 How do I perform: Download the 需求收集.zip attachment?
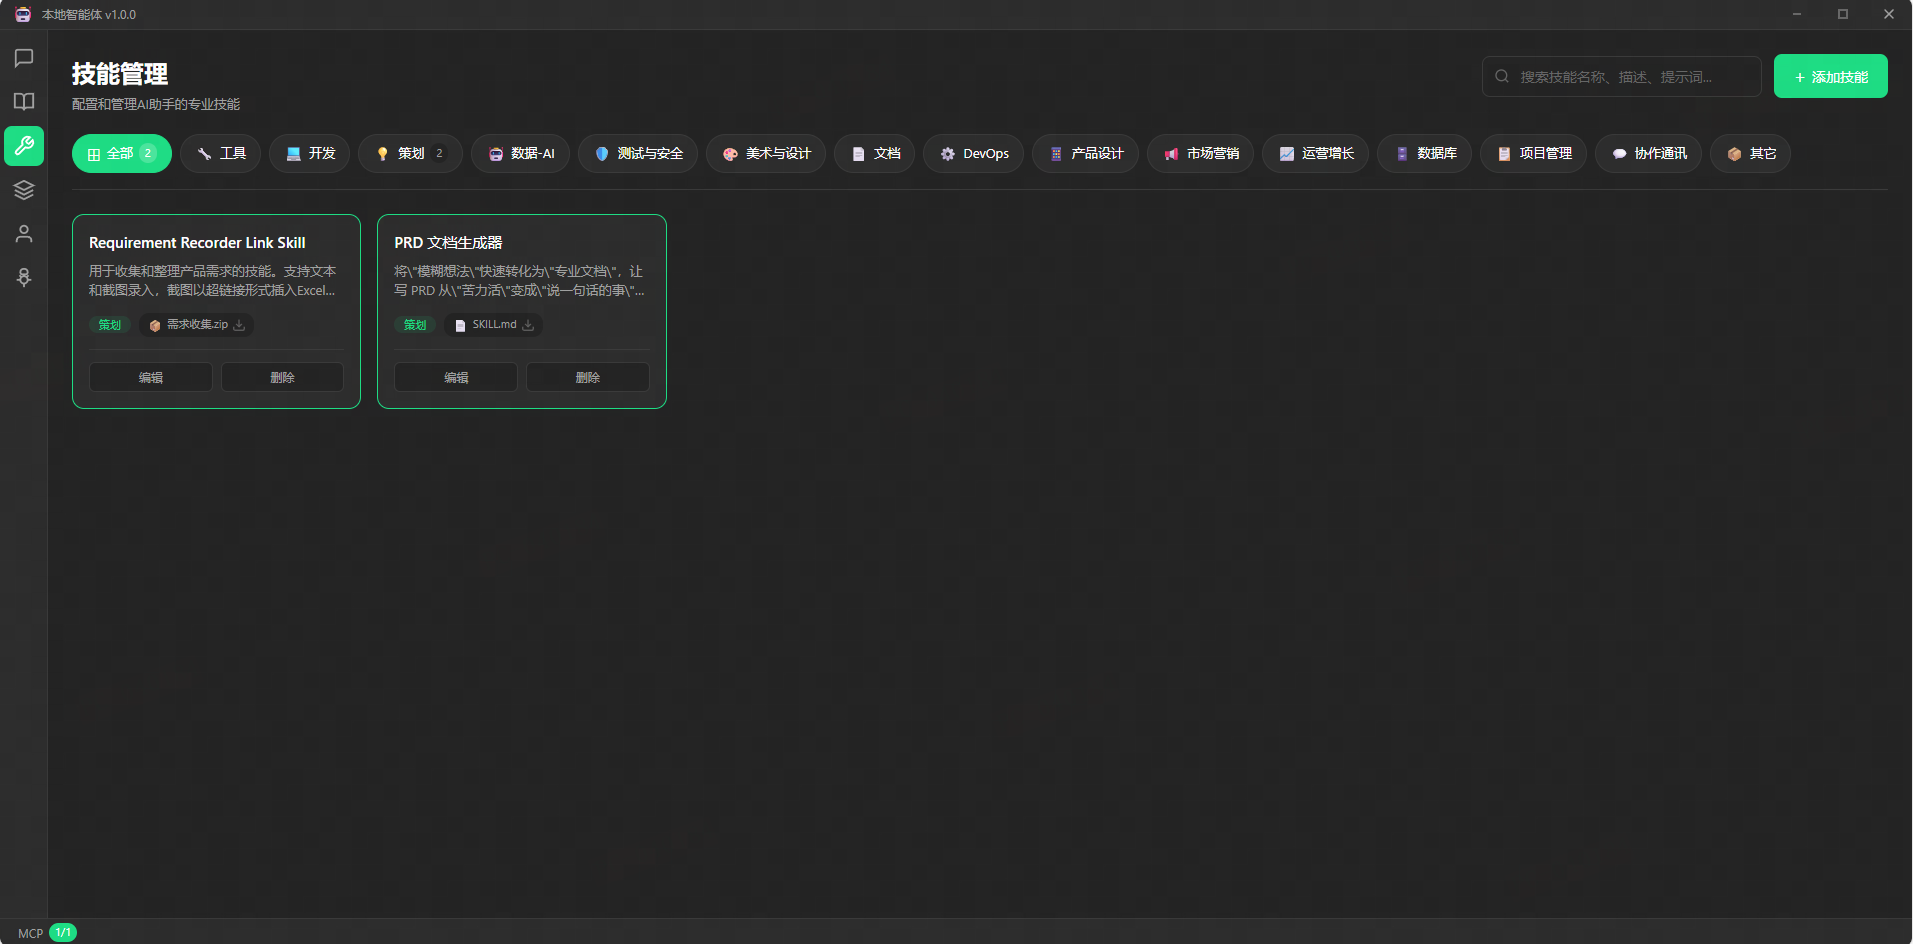[x=239, y=325]
